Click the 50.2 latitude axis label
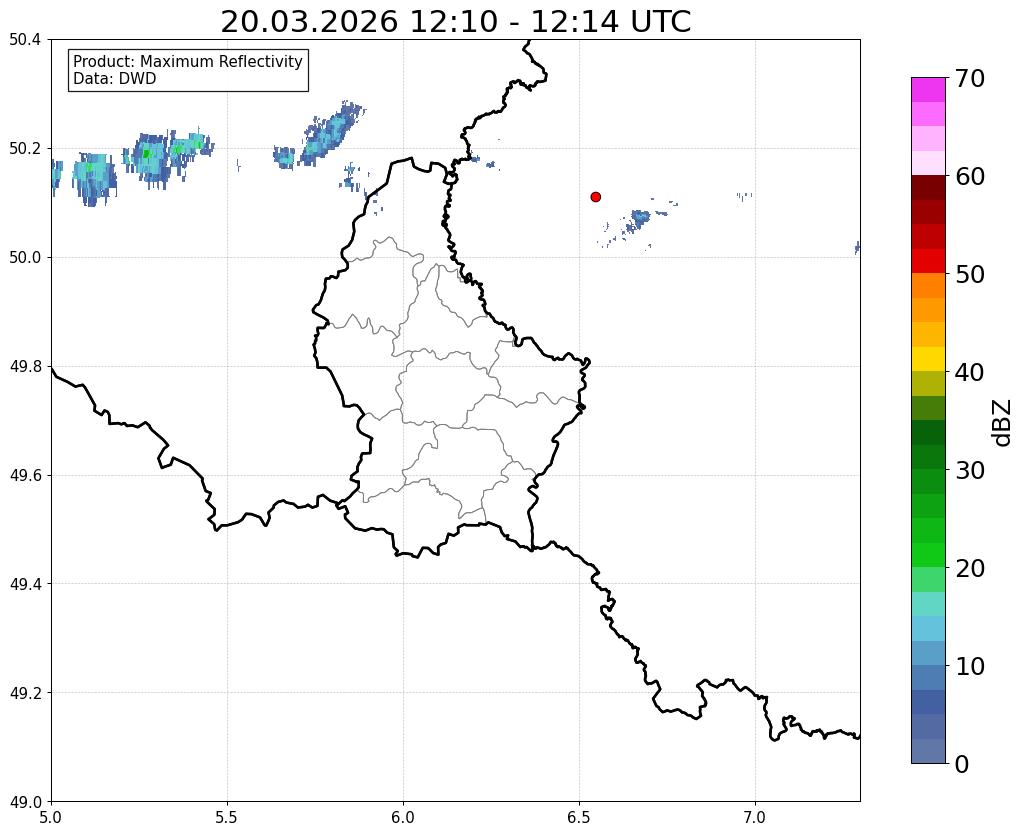 click(x=25, y=149)
